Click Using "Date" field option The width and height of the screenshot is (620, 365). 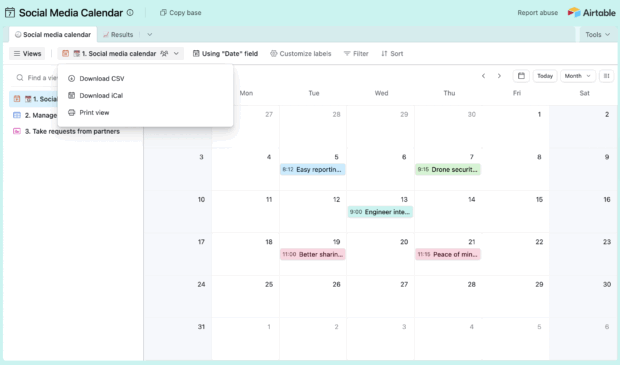tap(225, 53)
